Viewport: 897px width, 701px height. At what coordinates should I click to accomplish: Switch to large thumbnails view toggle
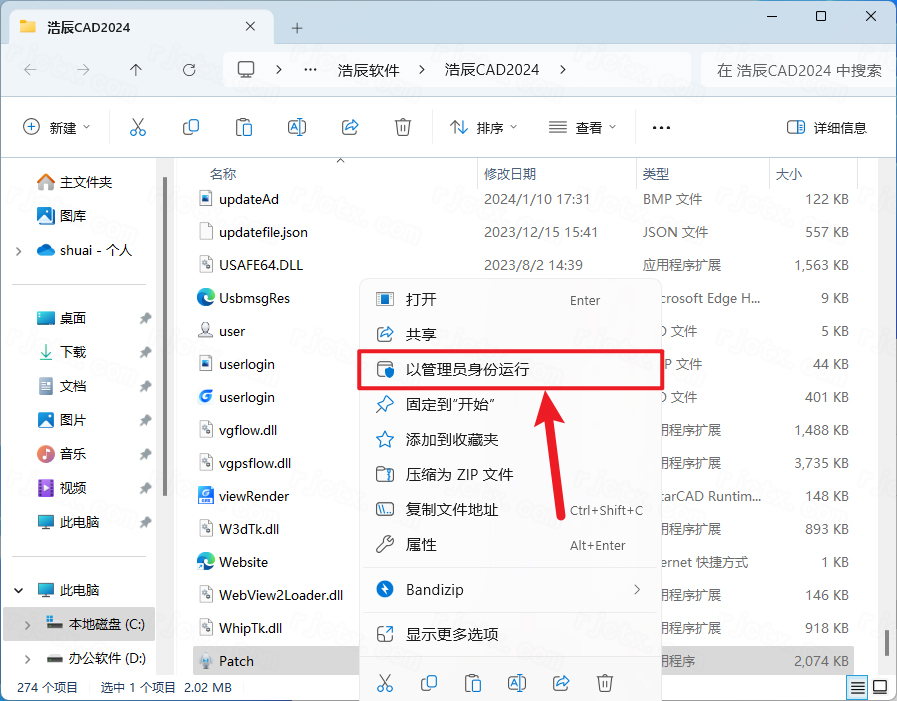[879, 688]
